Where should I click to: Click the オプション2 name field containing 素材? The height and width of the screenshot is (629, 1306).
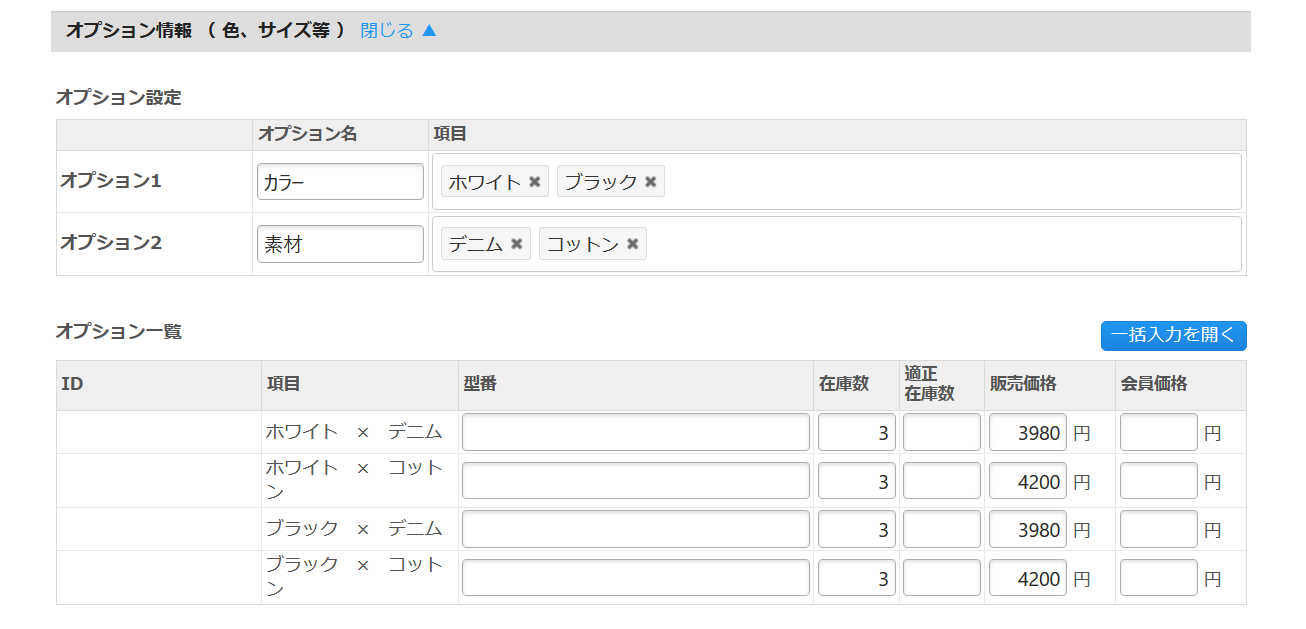(340, 244)
